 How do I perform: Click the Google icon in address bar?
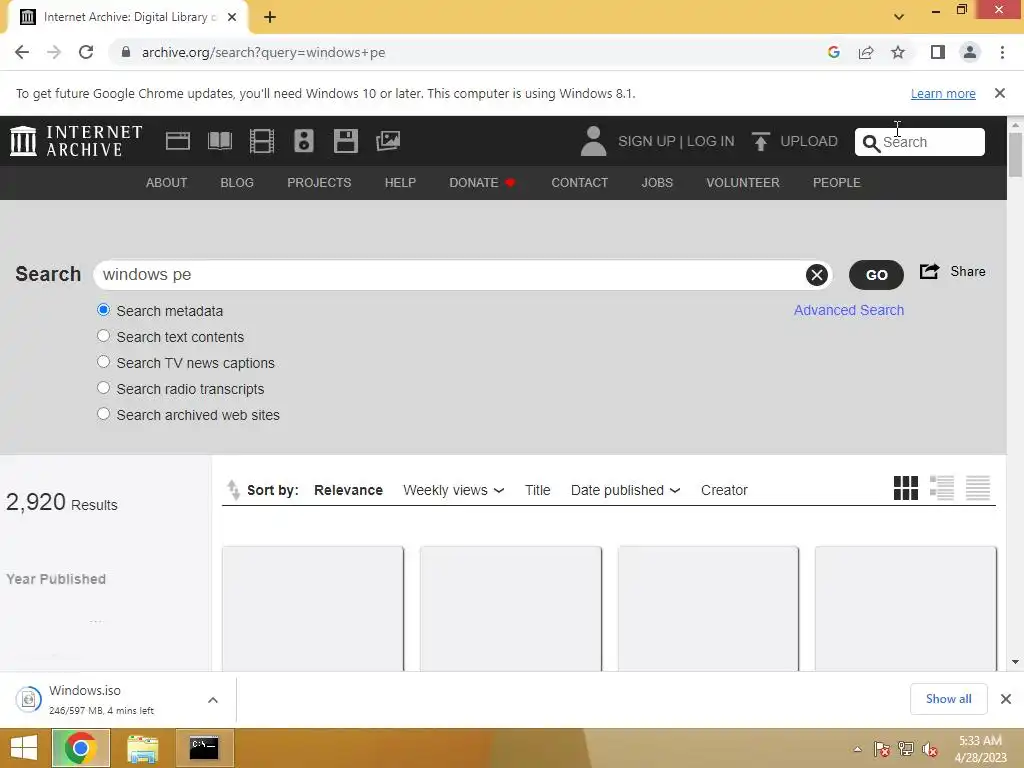pyautogui.click(x=833, y=52)
